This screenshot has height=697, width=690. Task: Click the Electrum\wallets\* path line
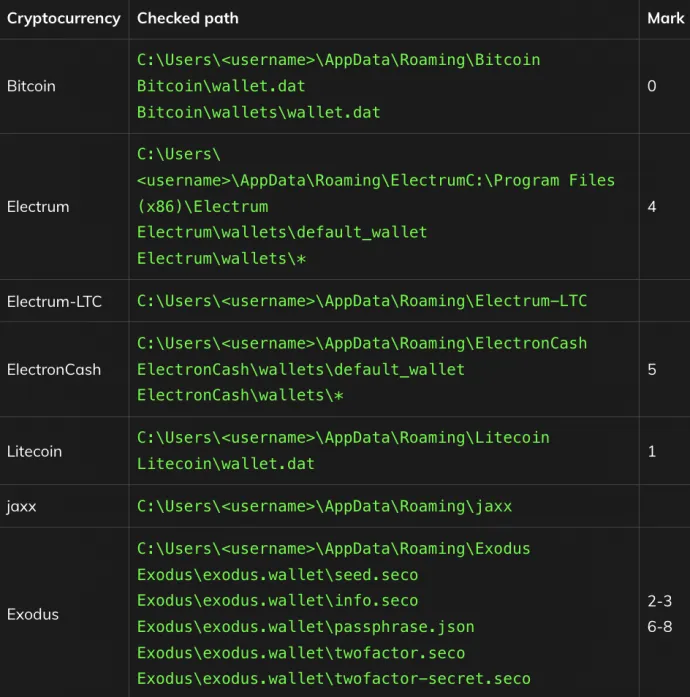point(221,259)
